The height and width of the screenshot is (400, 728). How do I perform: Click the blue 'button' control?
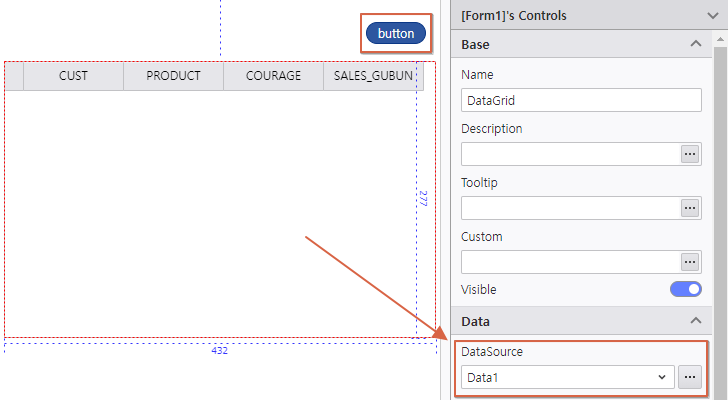coord(396,34)
